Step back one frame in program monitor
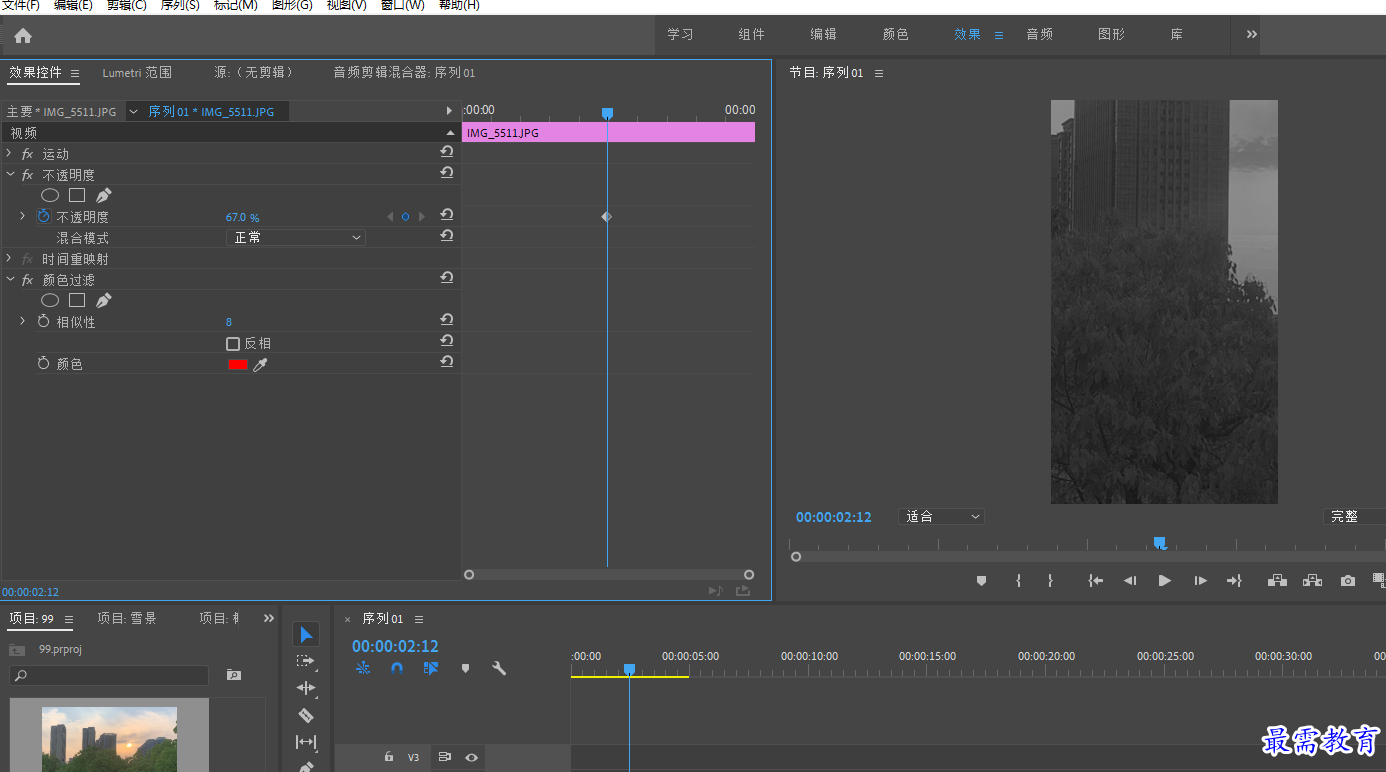The height and width of the screenshot is (772, 1386). point(1130,581)
